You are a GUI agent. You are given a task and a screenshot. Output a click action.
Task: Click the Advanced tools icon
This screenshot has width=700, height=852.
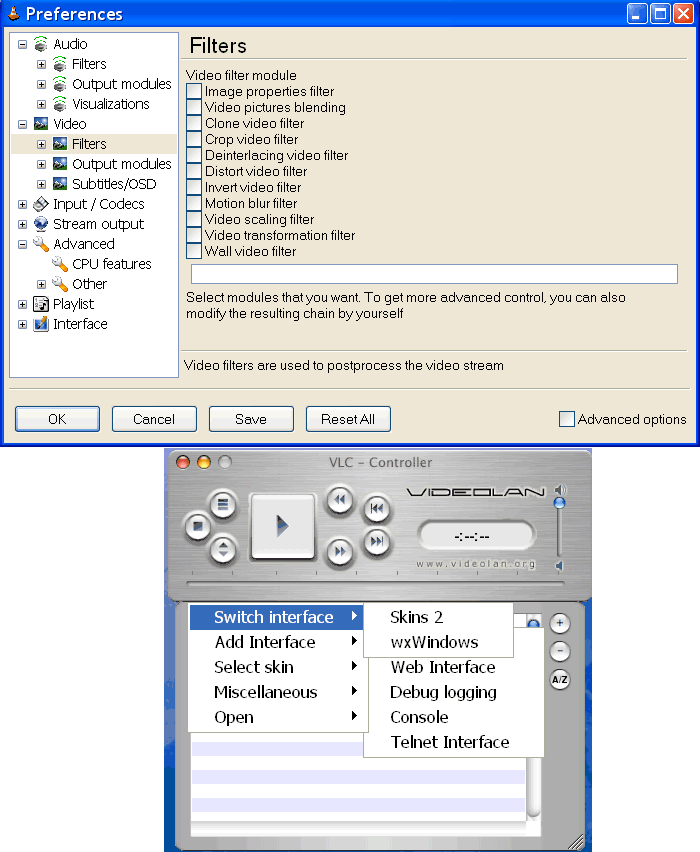[41, 244]
